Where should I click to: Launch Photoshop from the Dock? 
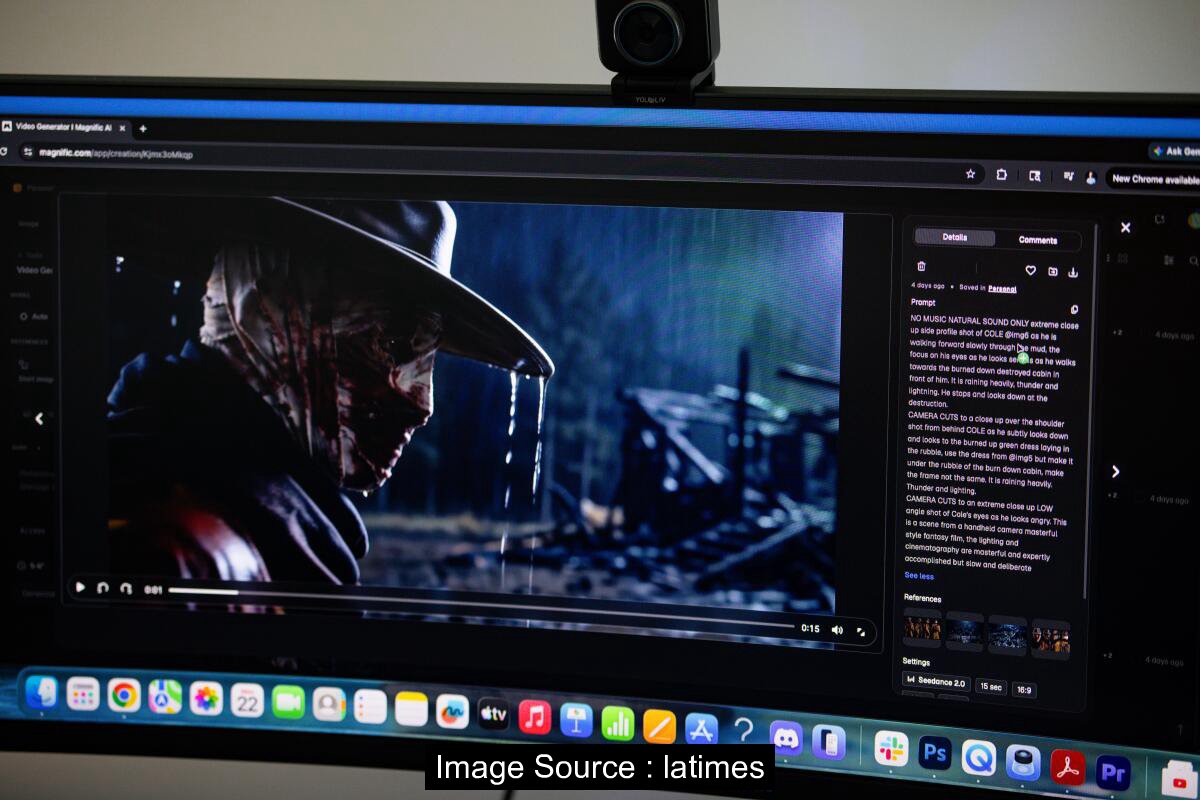click(x=935, y=753)
